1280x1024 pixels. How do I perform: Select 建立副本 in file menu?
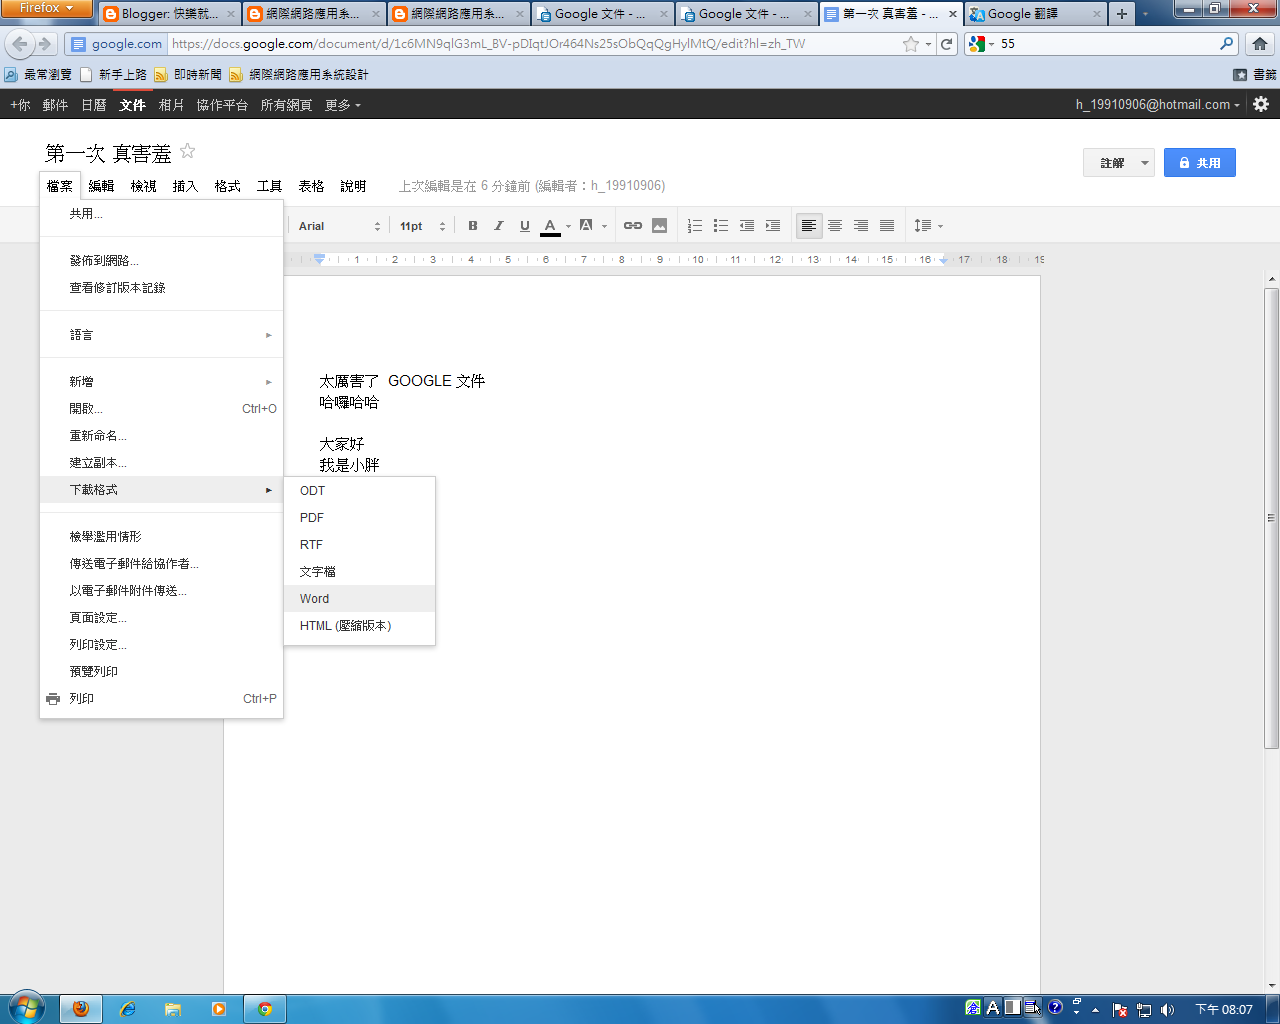pyautogui.click(x=161, y=463)
